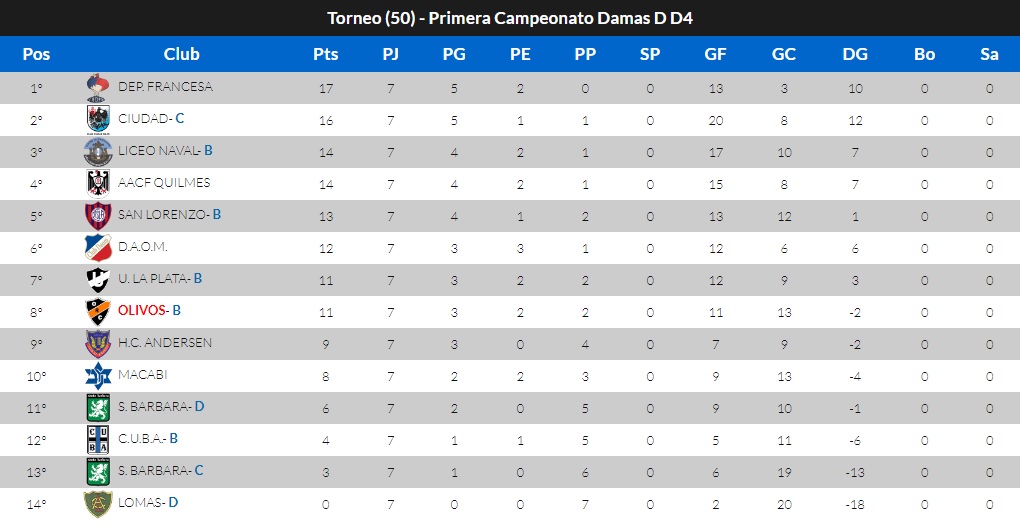This screenshot has height=532, width=1020.
Task: Open the LICEO NAVAL- B team link
Action: (165, 151)
